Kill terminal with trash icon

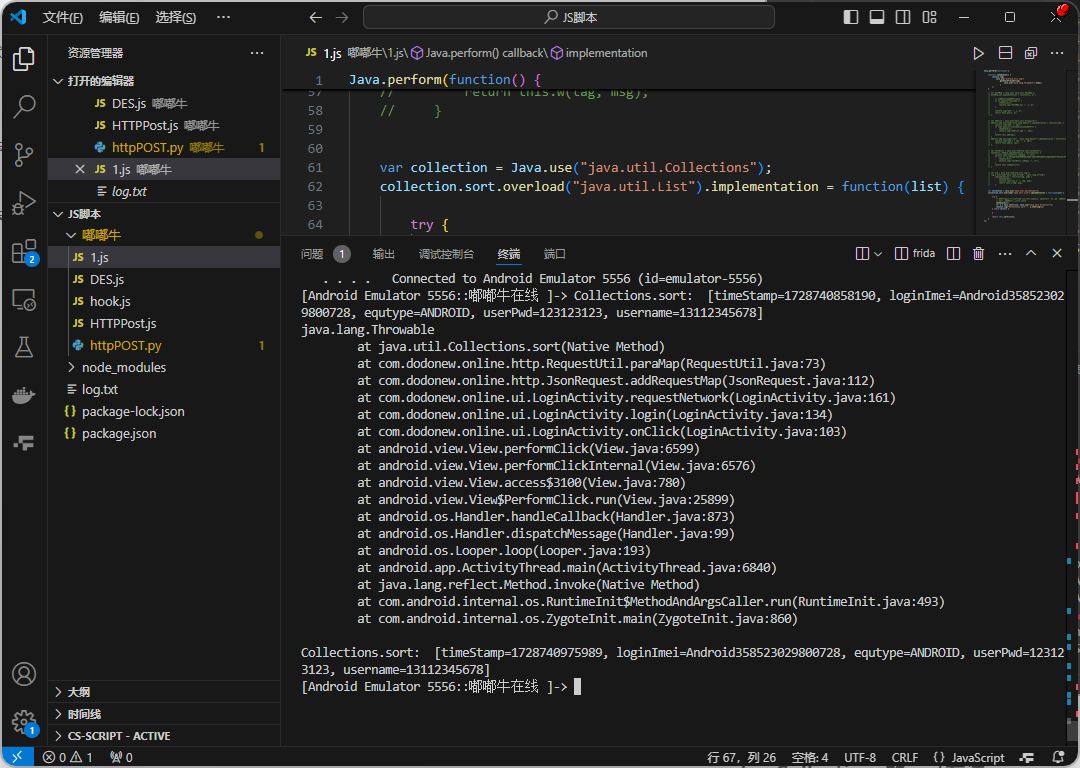click(978, 254)
